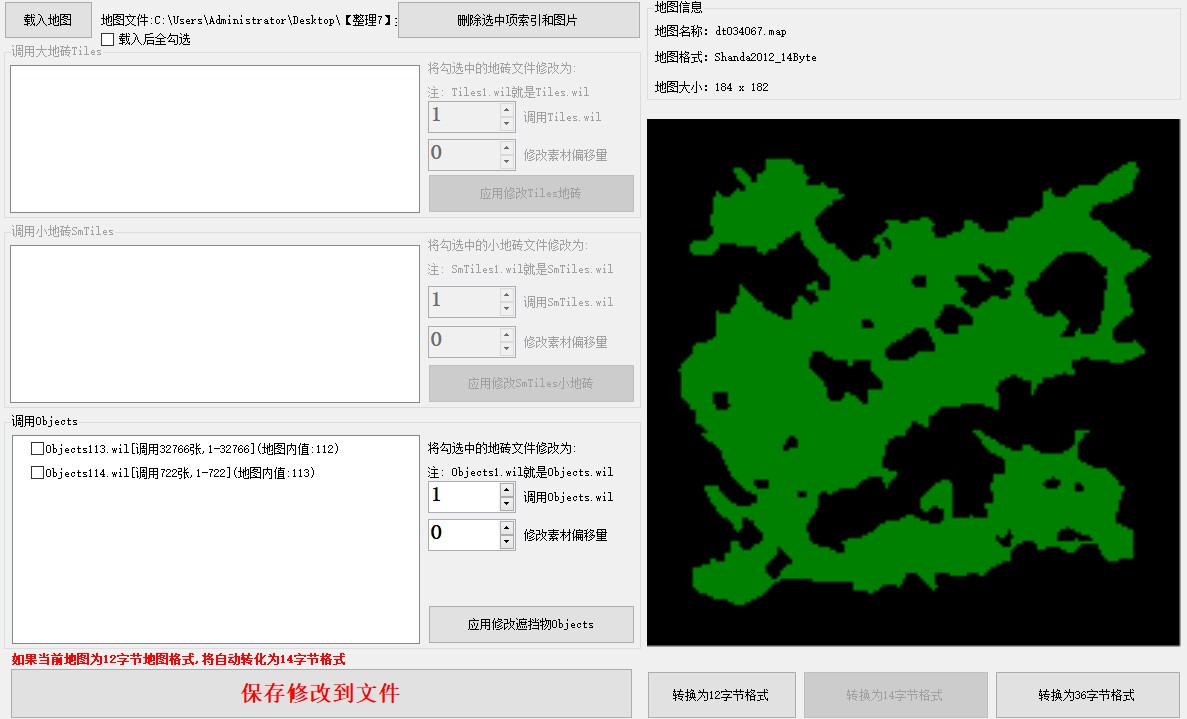The height and width of the screenshot is (719, 1187).
Task: Click 删除选中项索引和图片 button
Action: coord(518,20)
